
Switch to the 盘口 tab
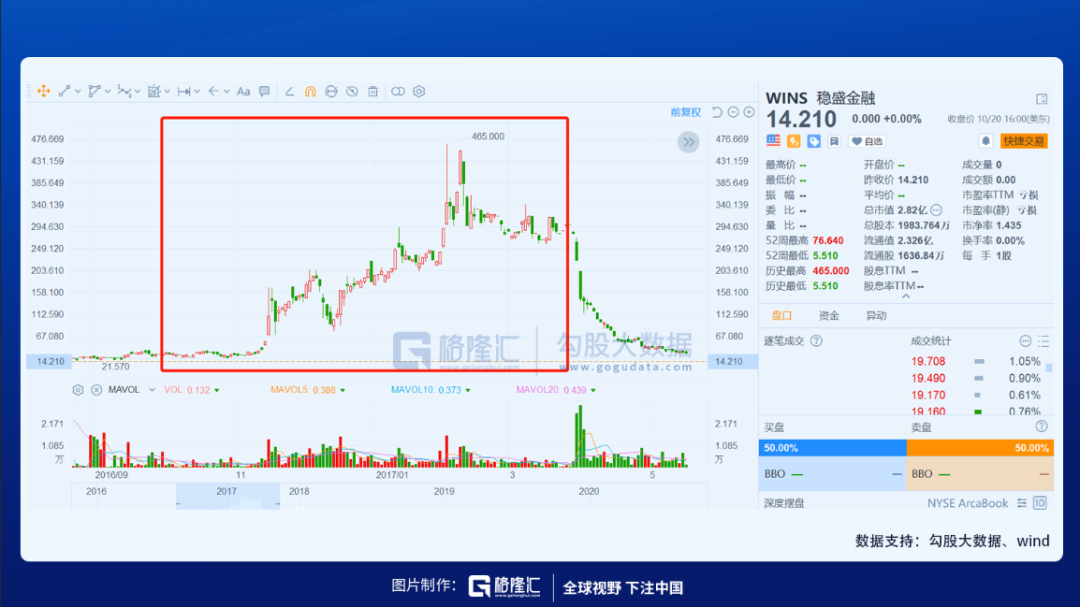(781, 316)
